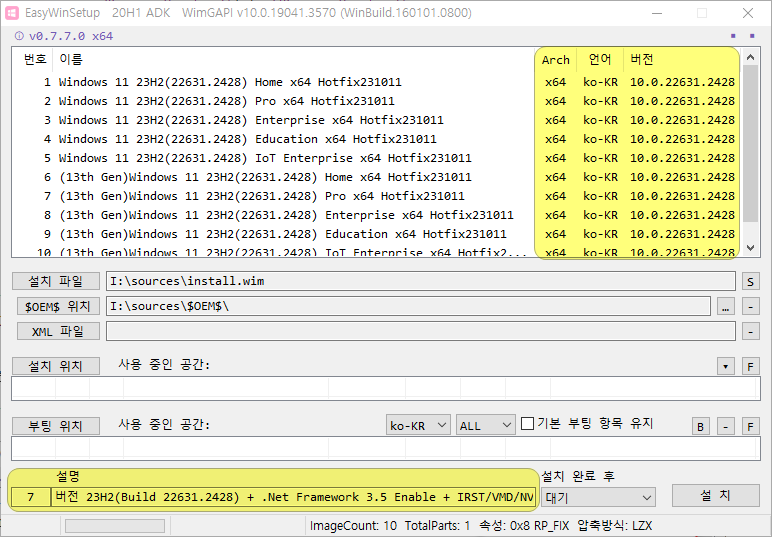Viewport: 772px width, 537px height.
Task: Click the S button next to install.wim path
Action: click(x=750, y=282)
